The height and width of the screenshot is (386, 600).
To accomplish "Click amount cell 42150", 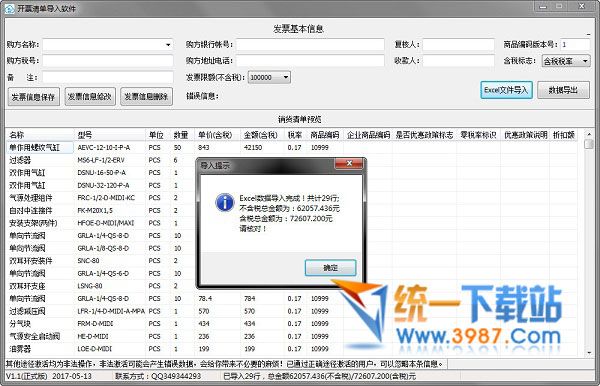I will [262, 148].
